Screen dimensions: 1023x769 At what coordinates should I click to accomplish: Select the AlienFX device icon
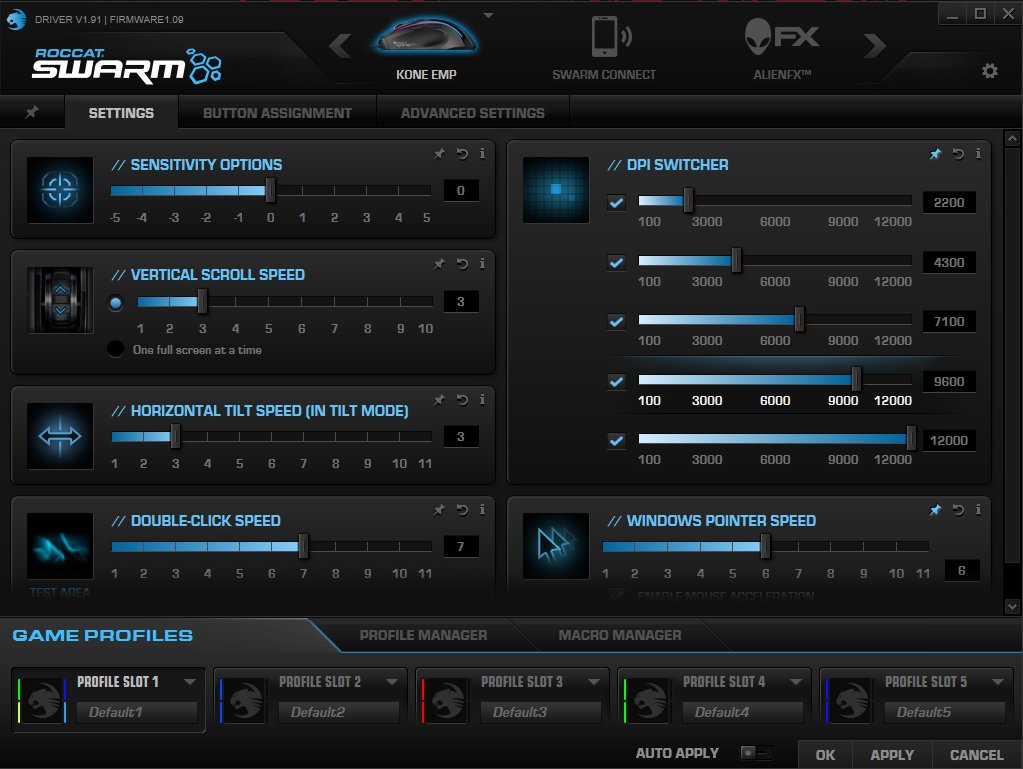(781, 39)
